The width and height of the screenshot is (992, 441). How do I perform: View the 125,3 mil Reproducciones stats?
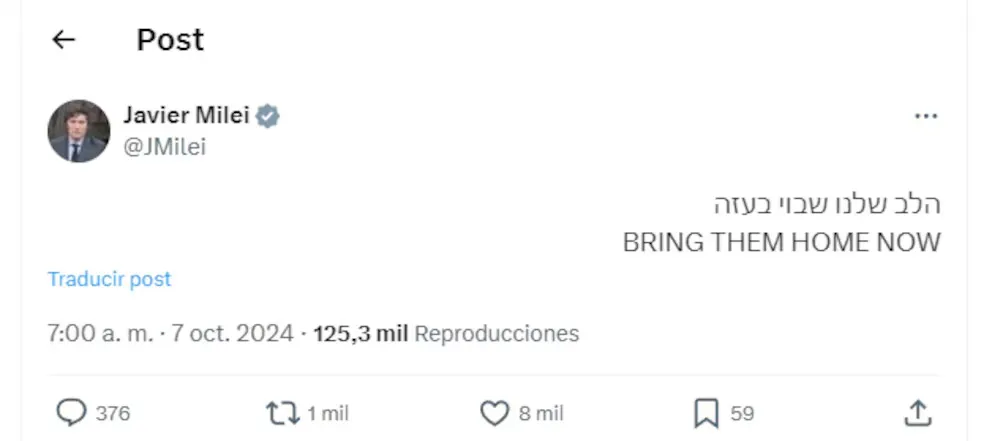[x=446, y=333]
